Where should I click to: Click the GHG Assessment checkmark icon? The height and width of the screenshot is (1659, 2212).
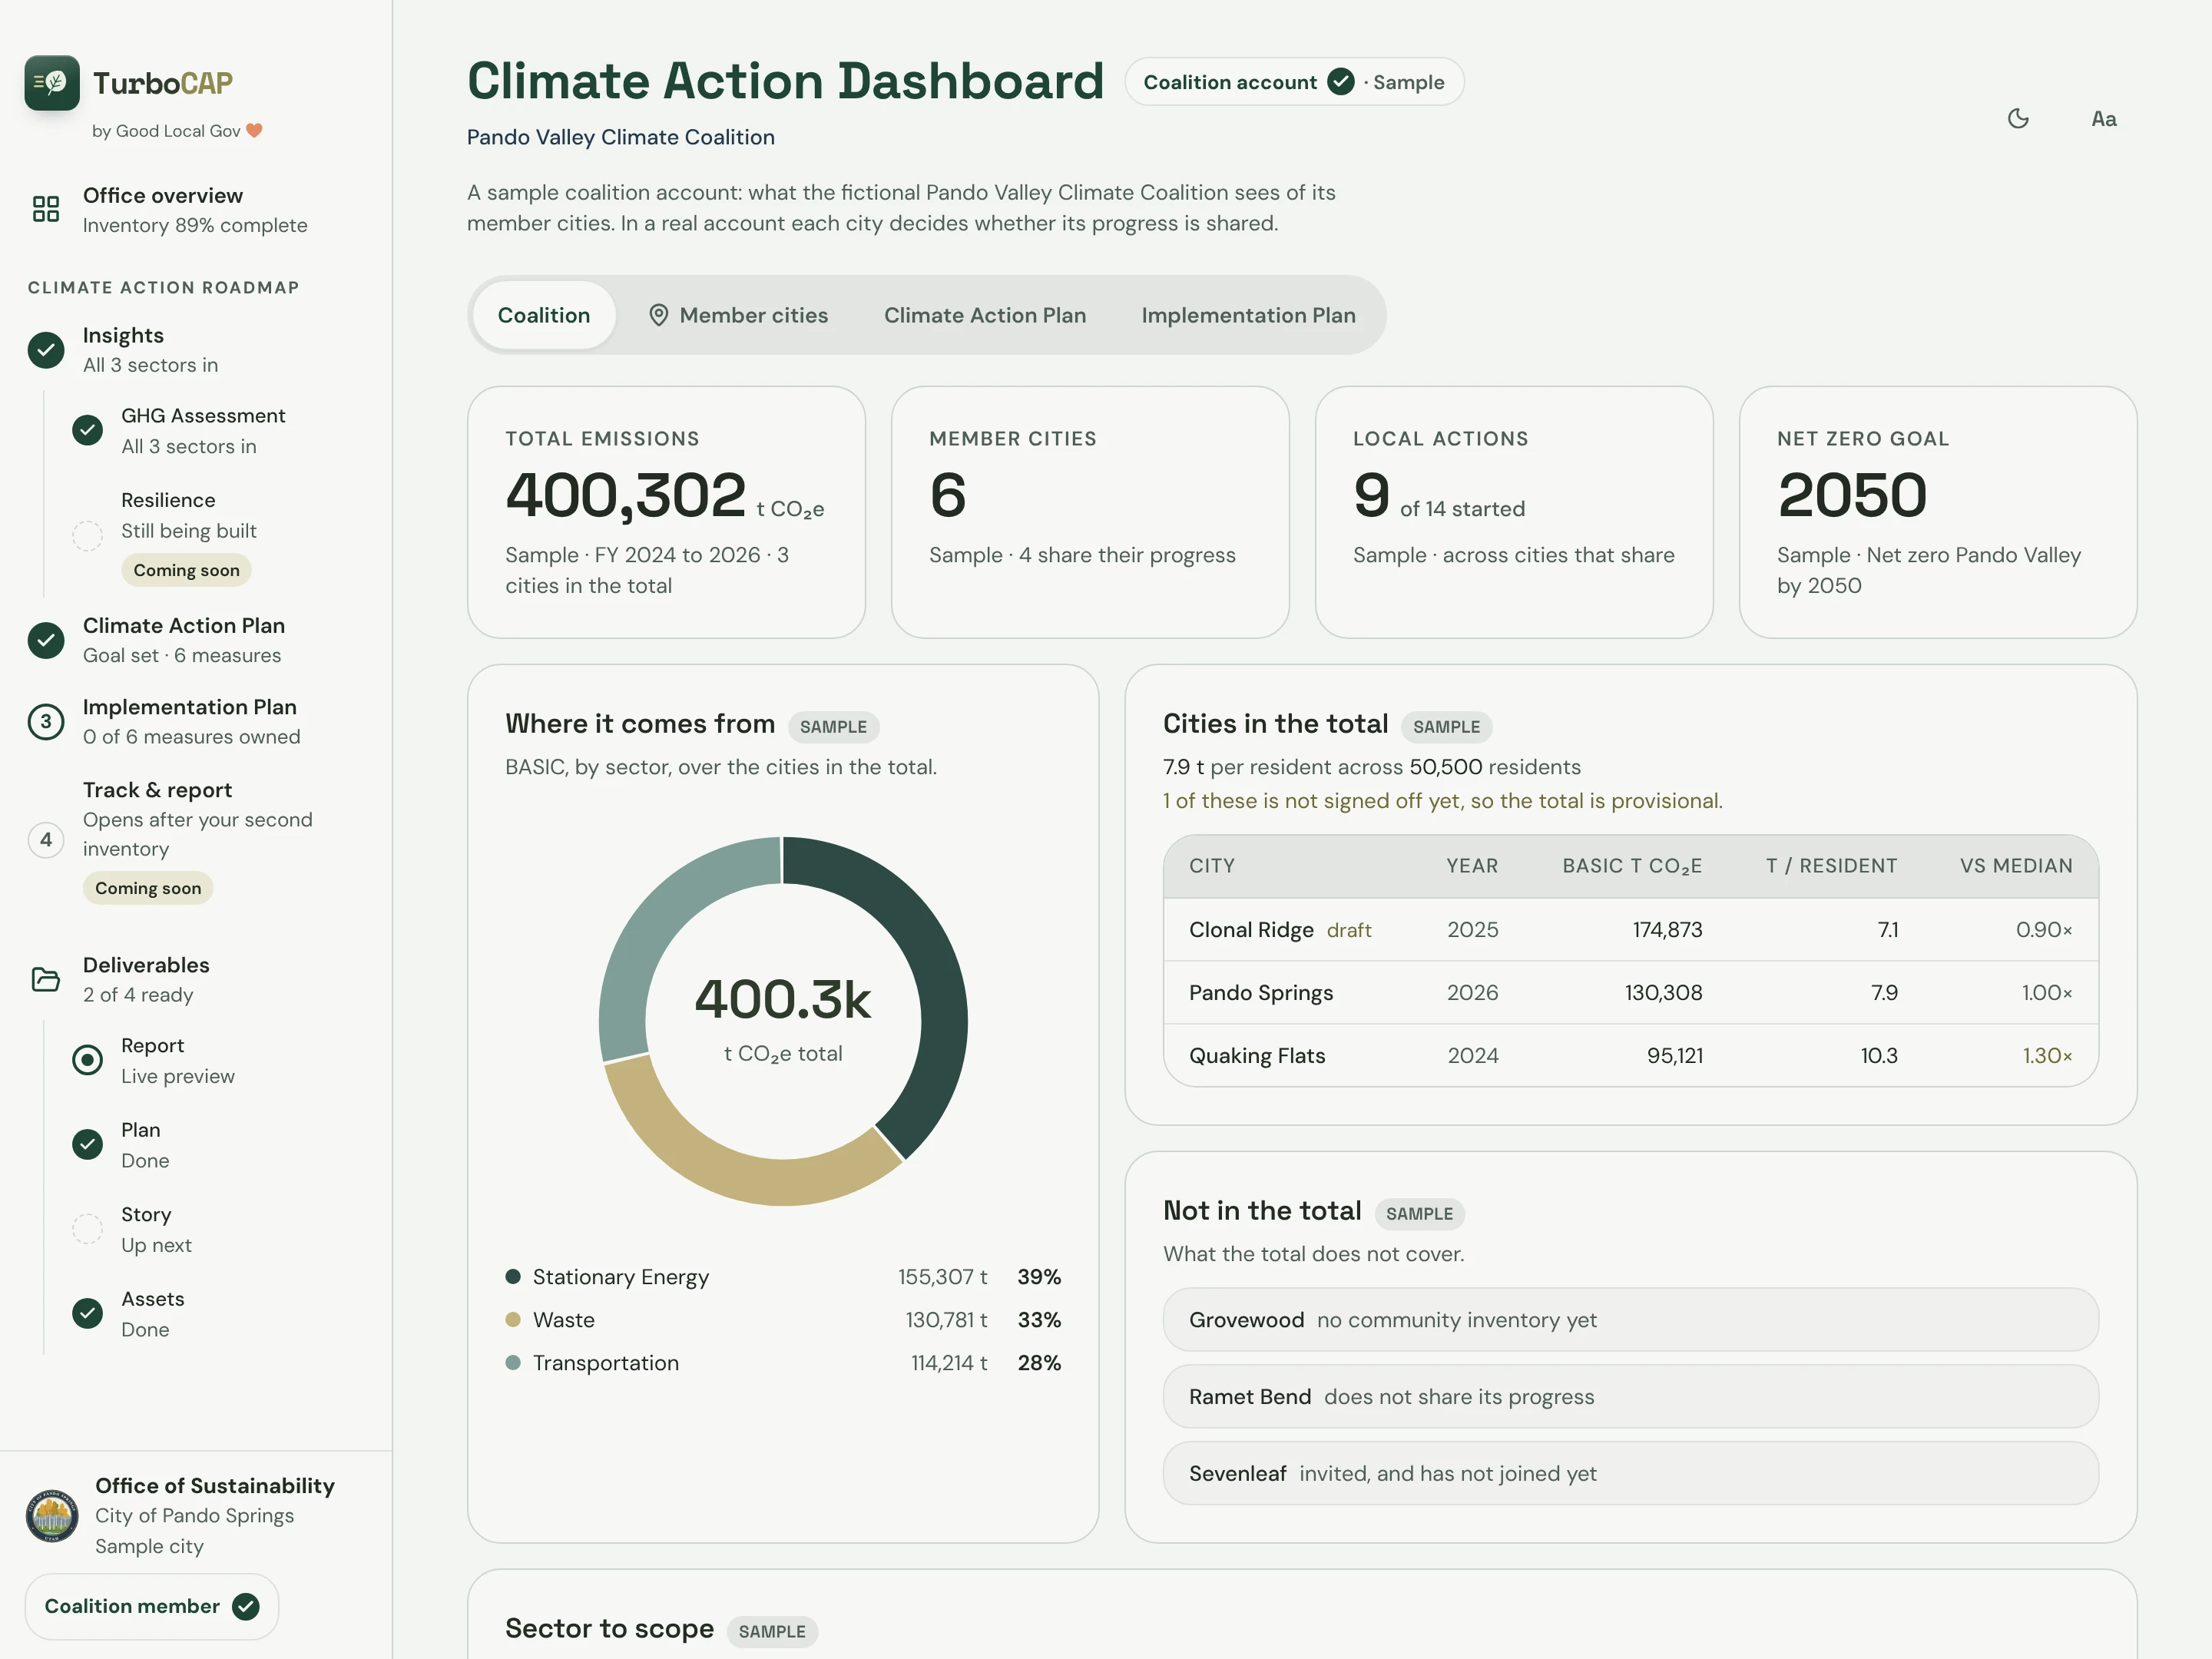coord(88,431)
